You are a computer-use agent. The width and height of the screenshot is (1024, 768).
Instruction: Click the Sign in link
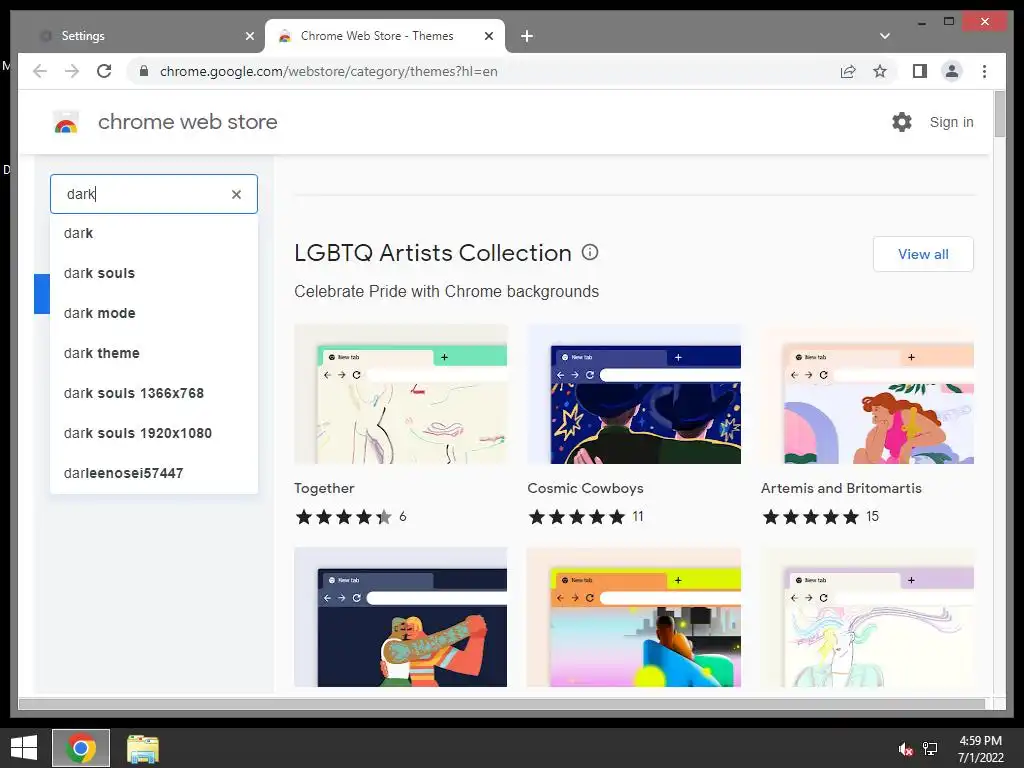(x=951, y=122)
